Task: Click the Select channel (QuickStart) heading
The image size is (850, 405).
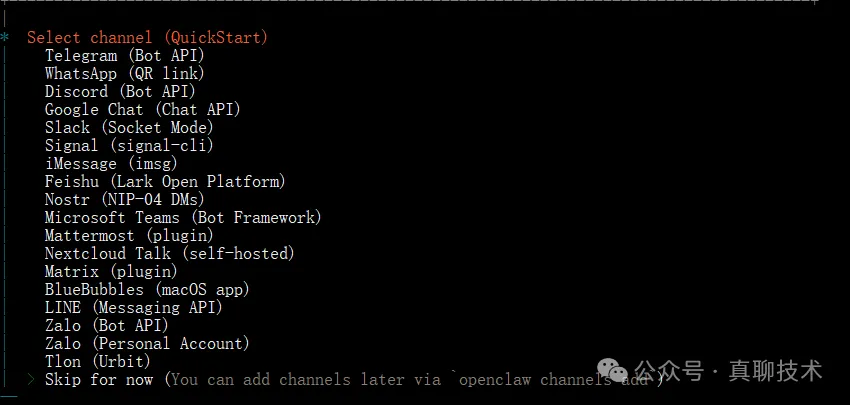Action: pyautogui.click(x=147, y=38)
